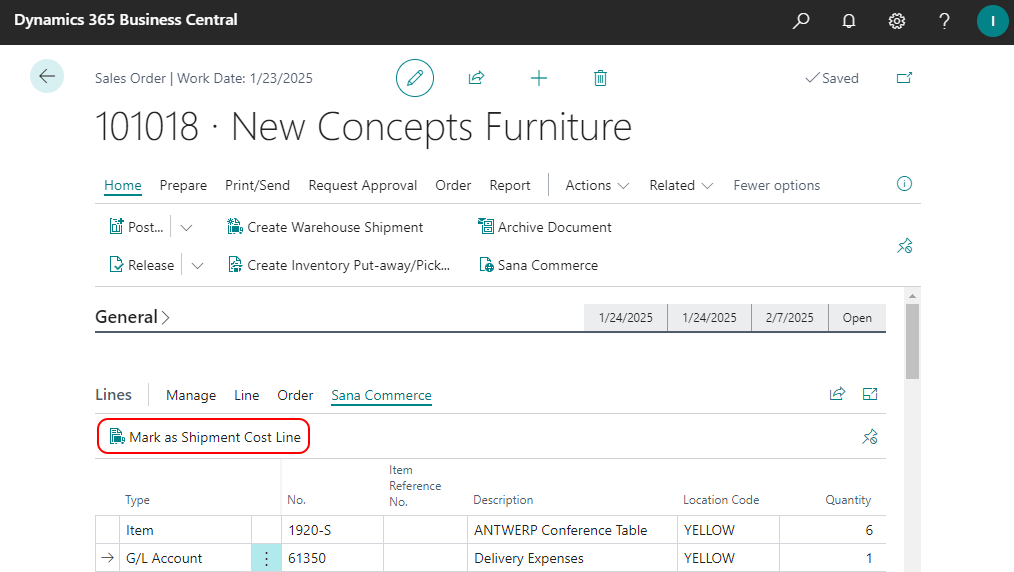Open the Related dropdown menu

(681, 185)
